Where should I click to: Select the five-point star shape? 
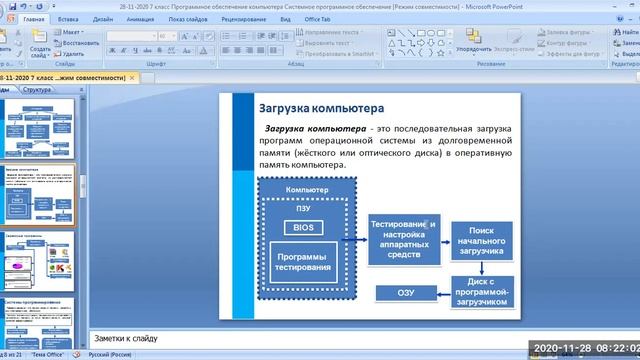(x=441, y=53)
